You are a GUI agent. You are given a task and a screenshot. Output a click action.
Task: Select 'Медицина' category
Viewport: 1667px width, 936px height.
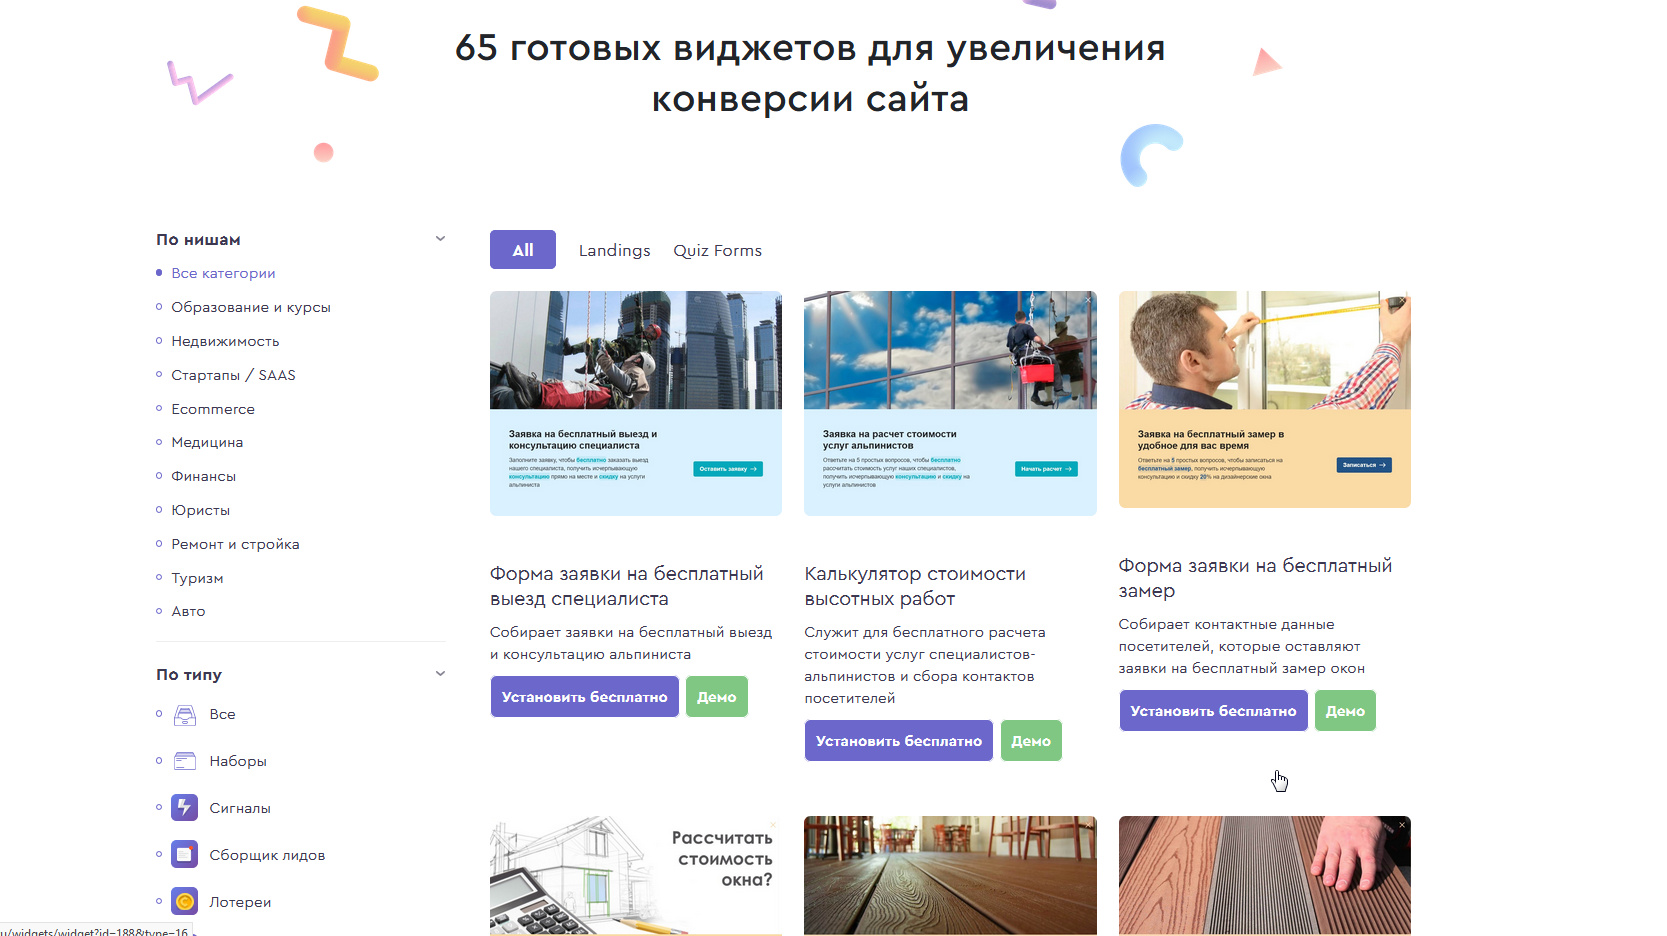(207, 442)
